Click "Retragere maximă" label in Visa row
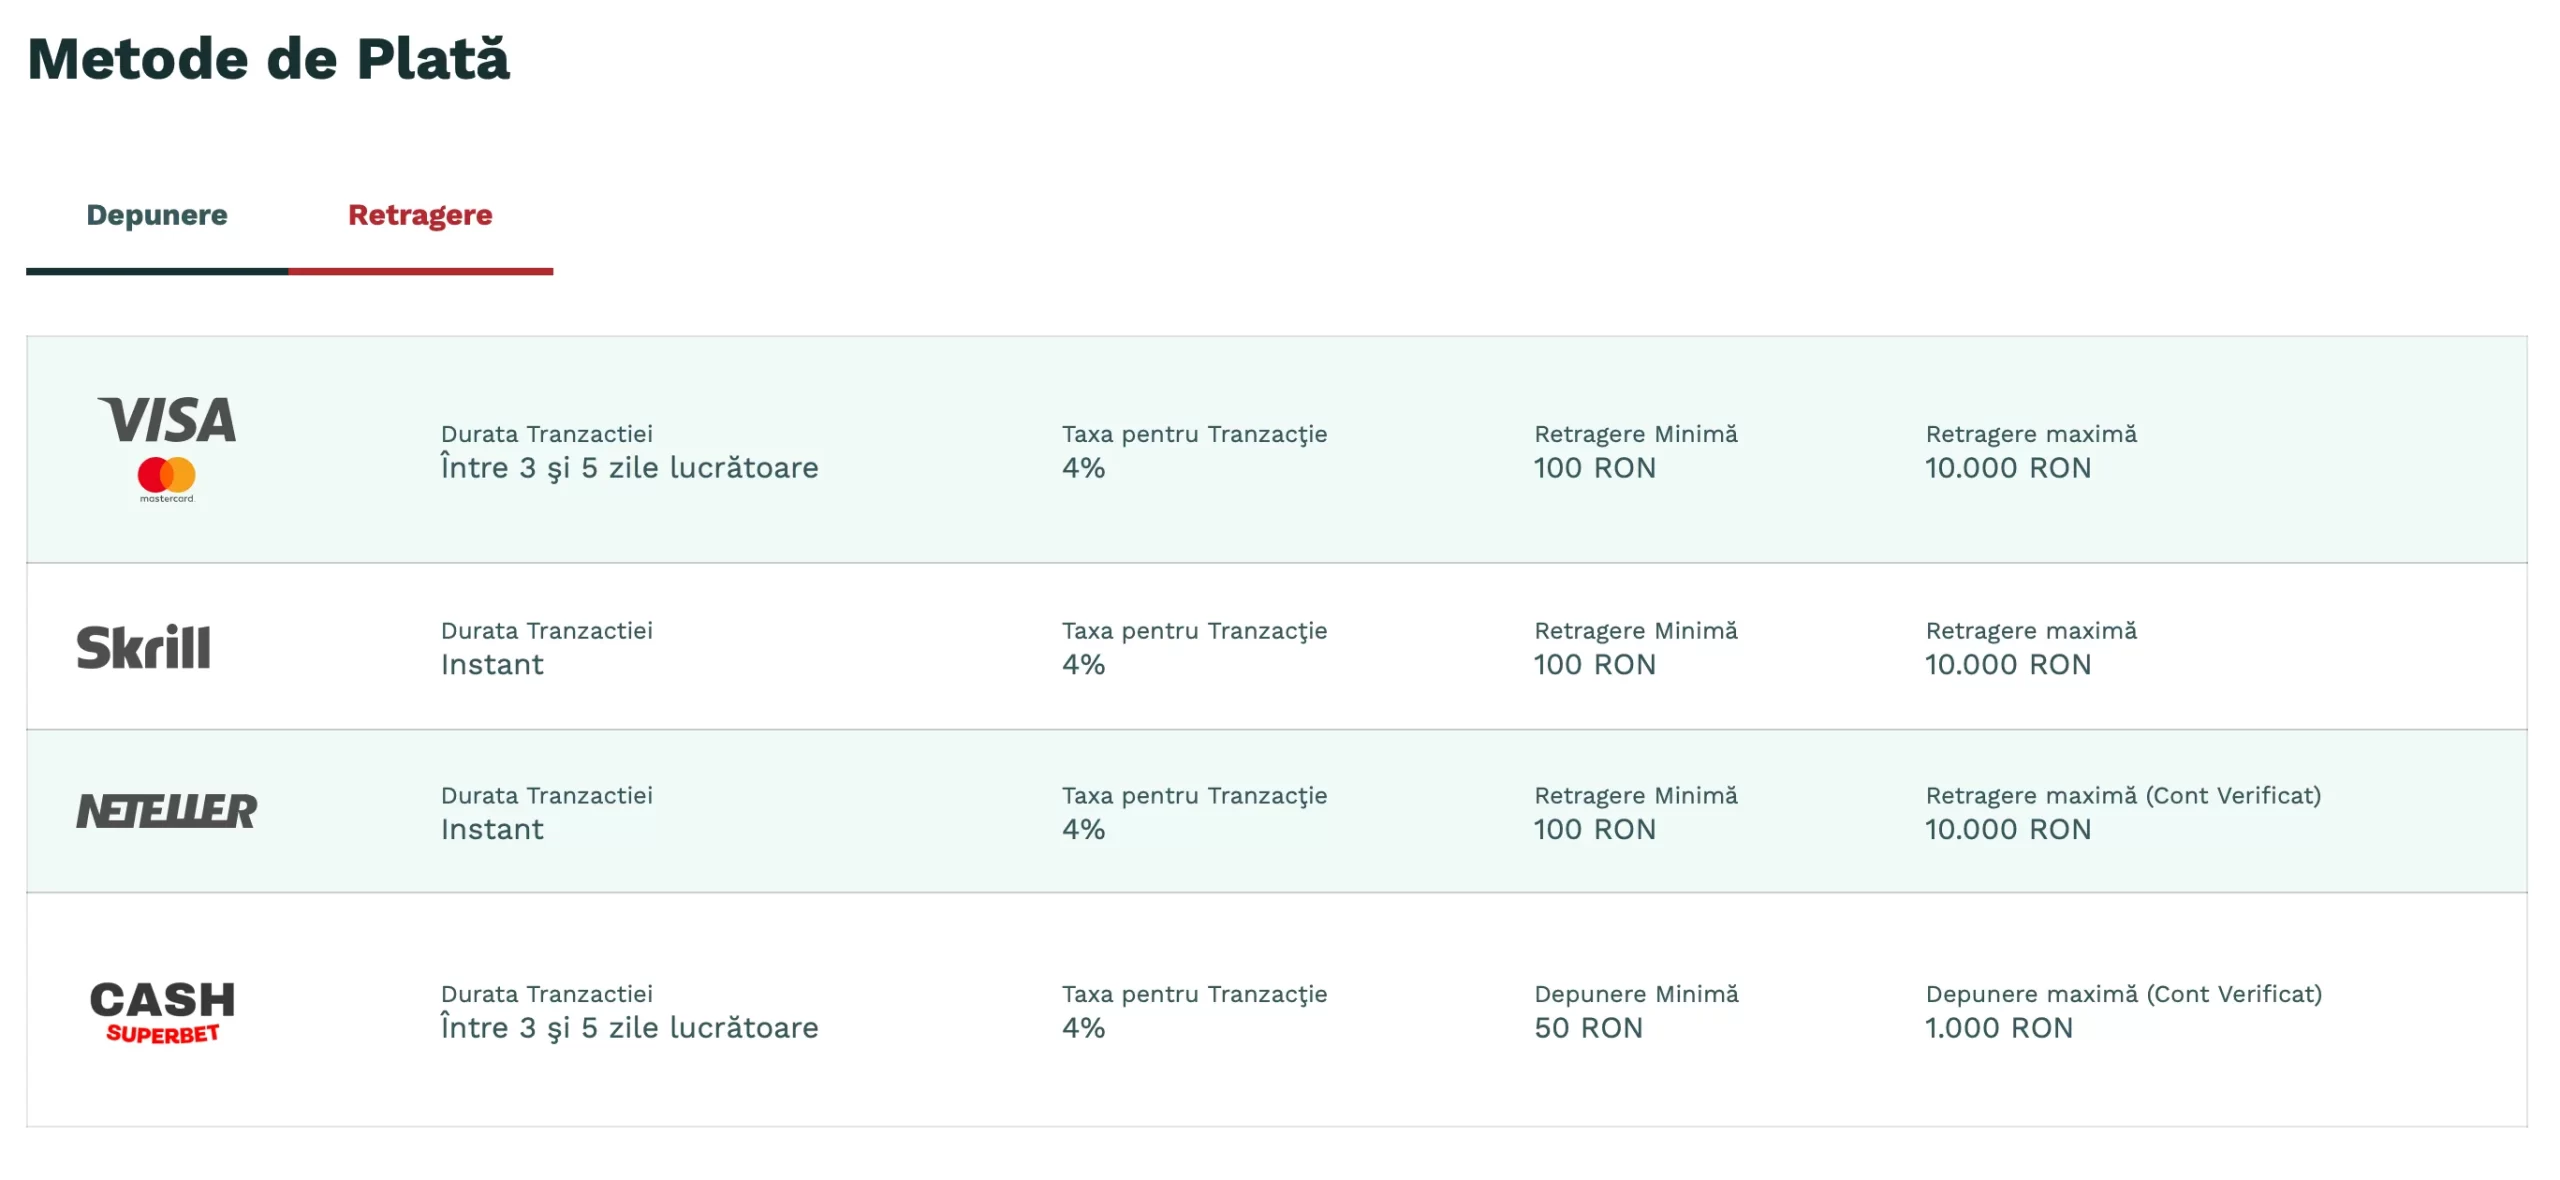This screenshot has height=1180, width=2560. pyautogui.click(x=2031, y=434)
